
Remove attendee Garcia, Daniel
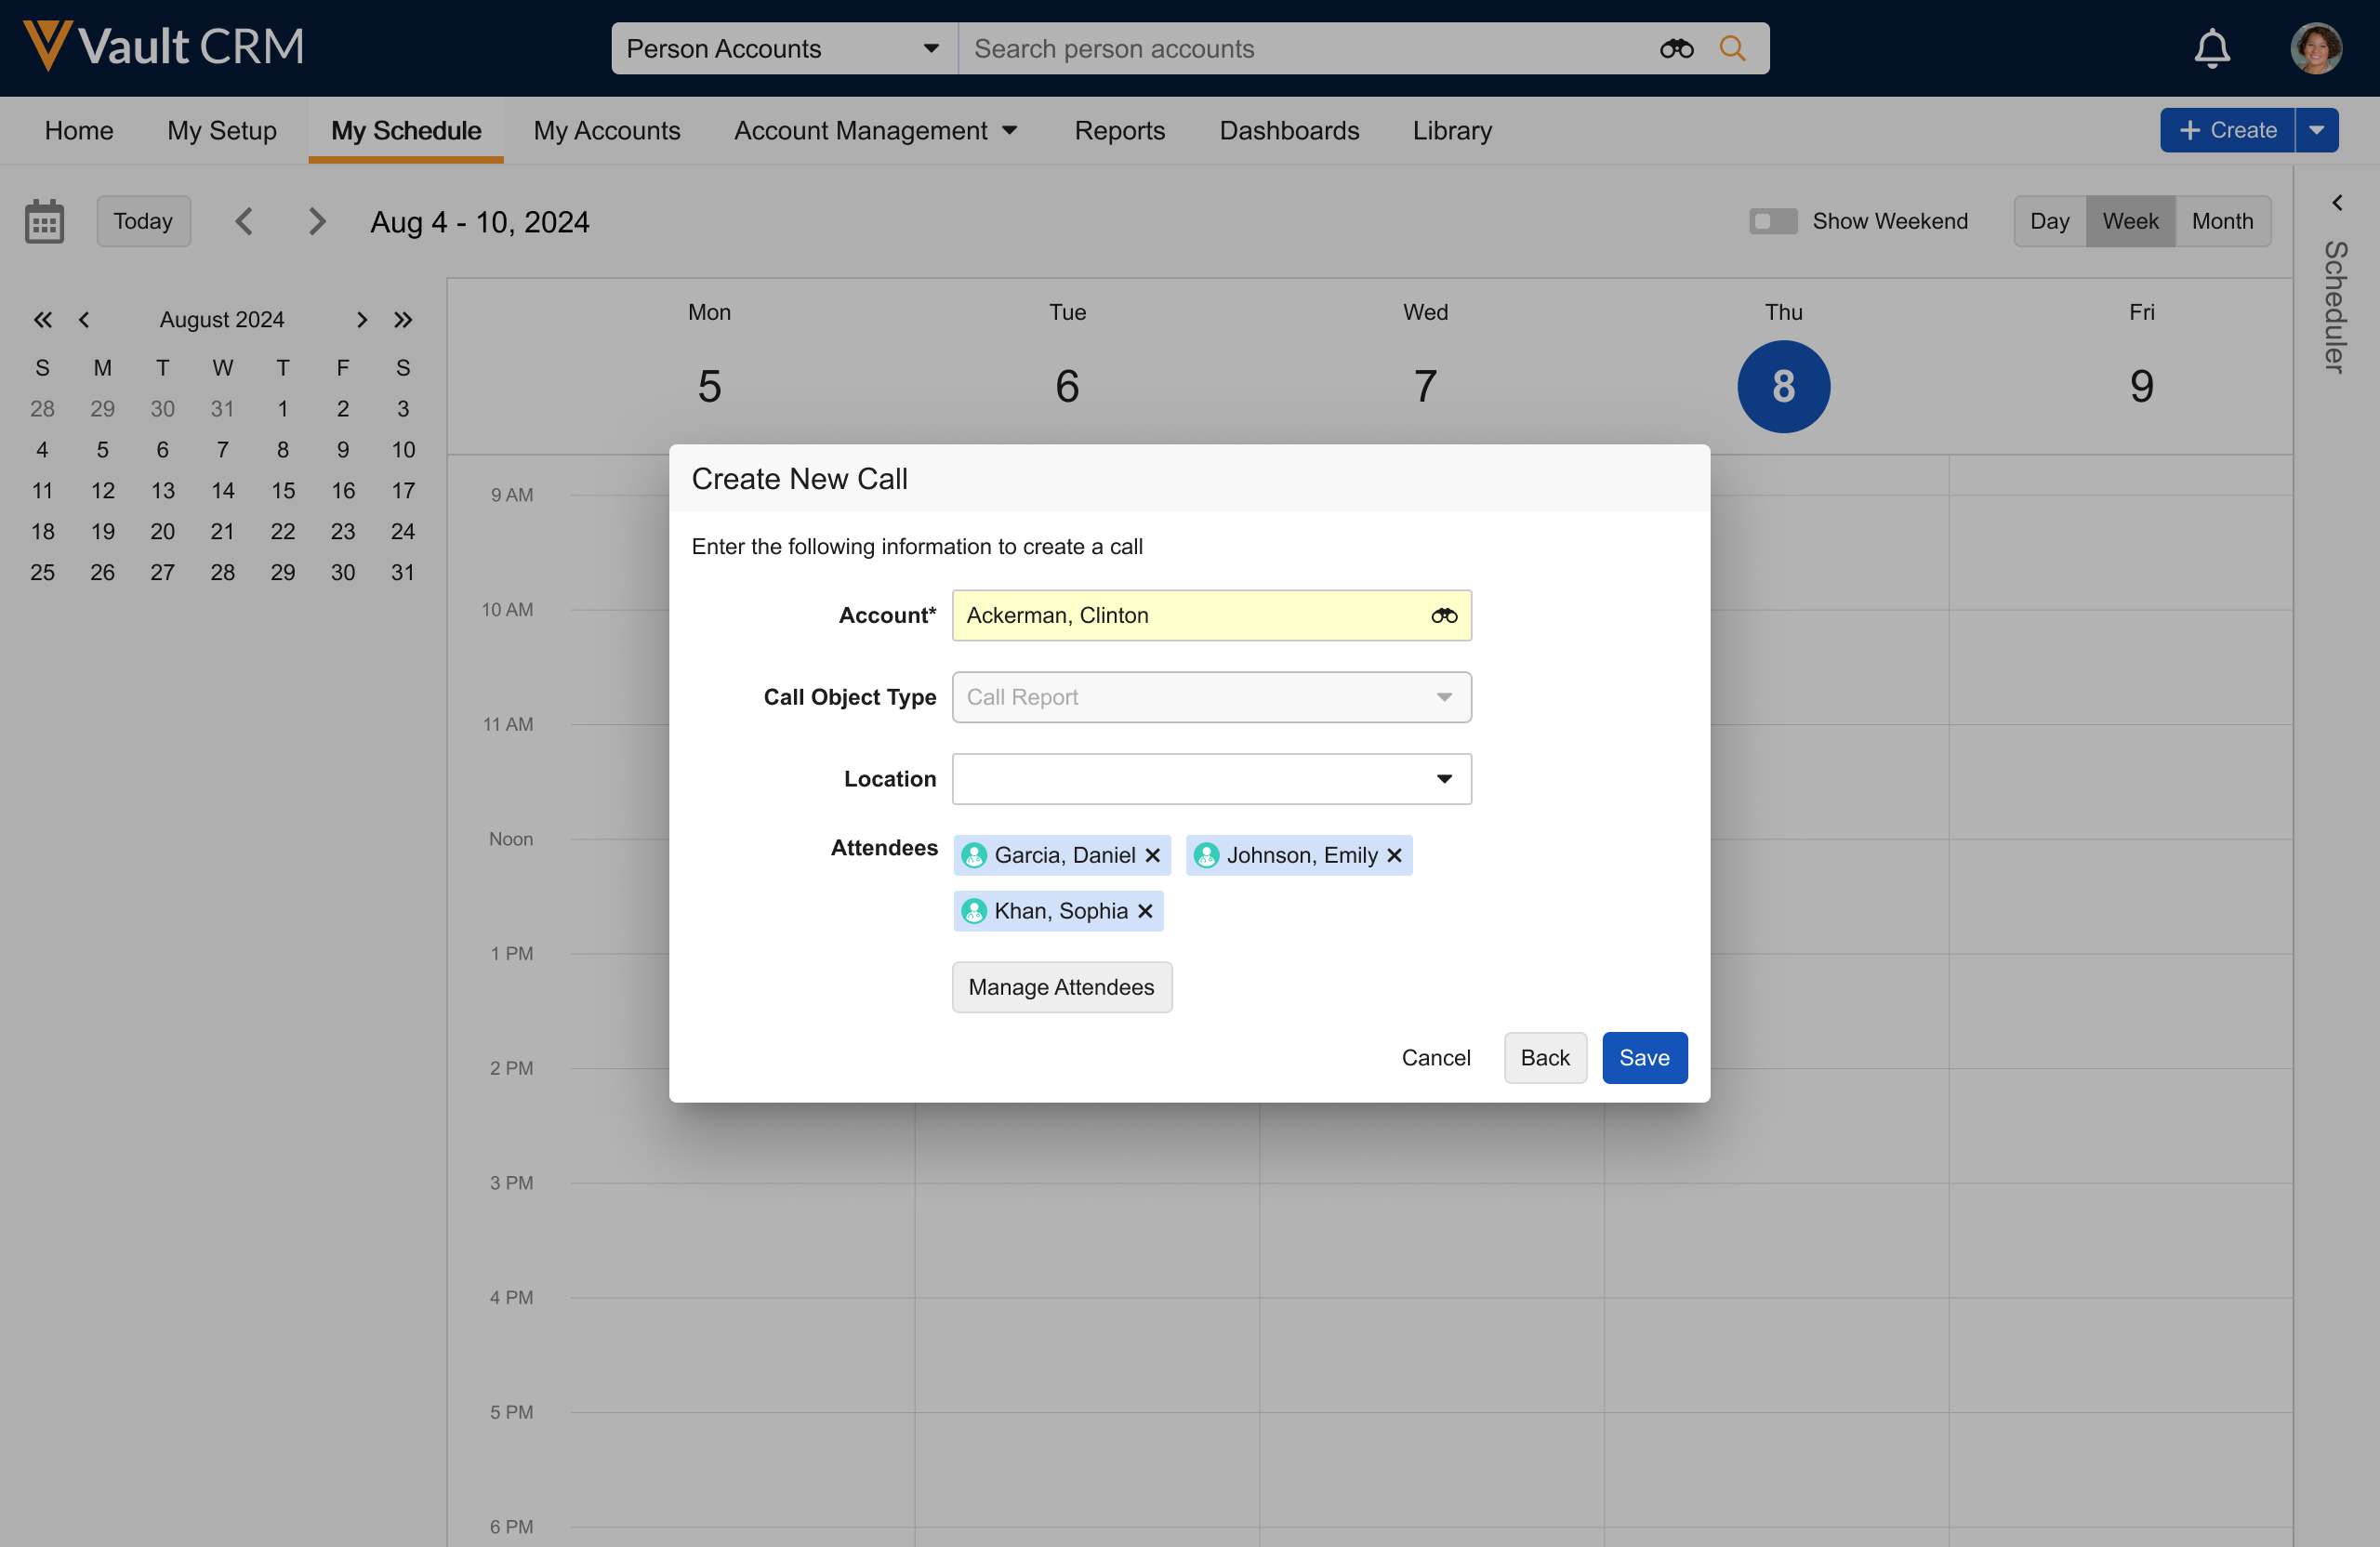pyautogui.click(x=1152, y=855)
